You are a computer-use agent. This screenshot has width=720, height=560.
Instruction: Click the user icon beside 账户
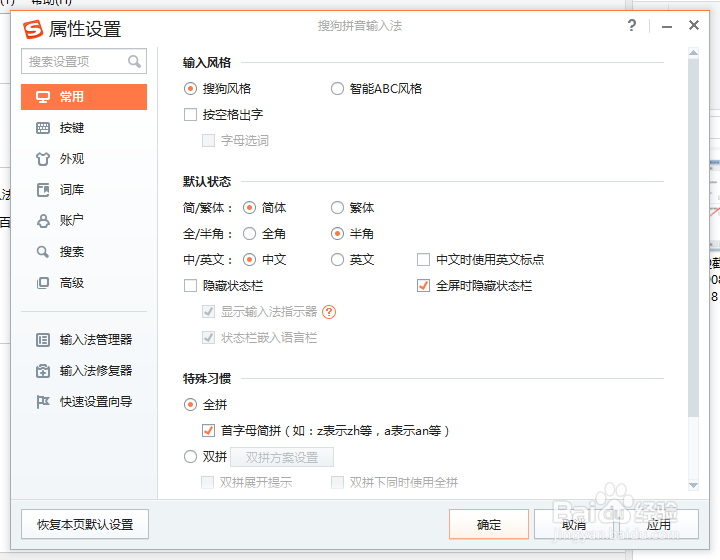tap(43, 221)
